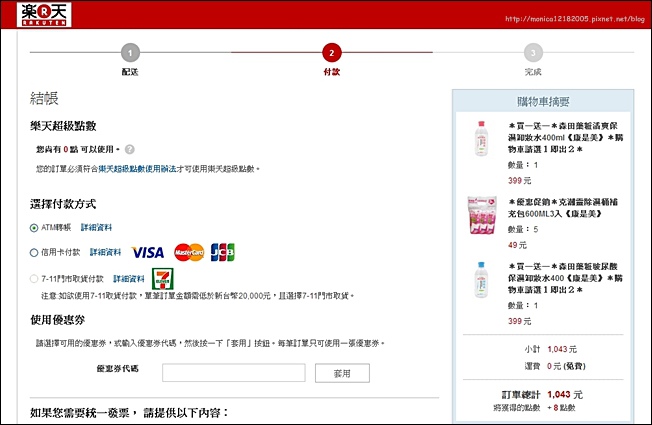Select the 信用卡付款 radio button
Screen dimensions: 652x425
(x=34, y=252)
